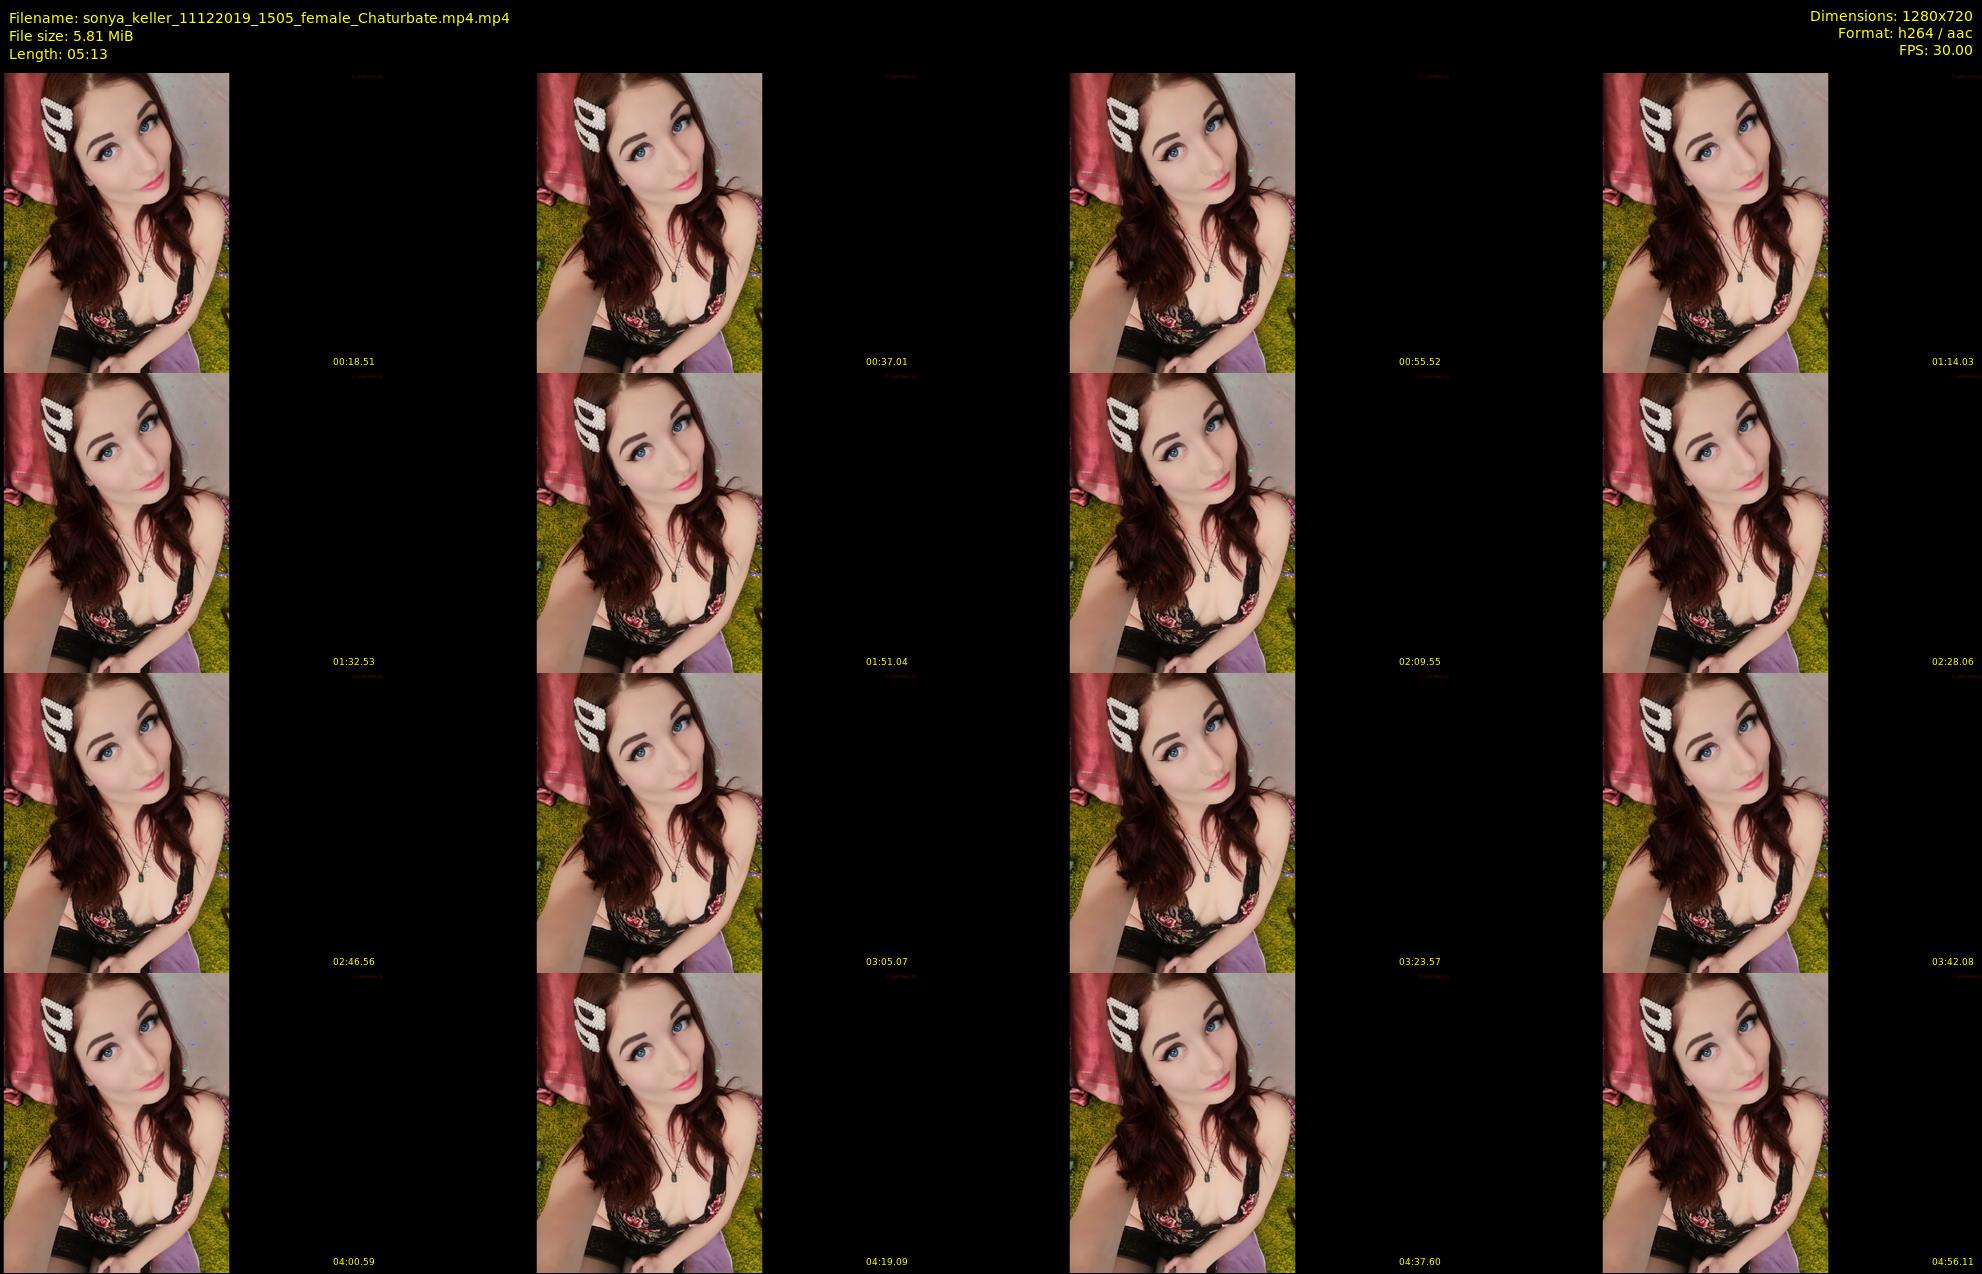The image size is (1982, 1274).
Task: Click the Filename line in the header
Action: point(259,18)
